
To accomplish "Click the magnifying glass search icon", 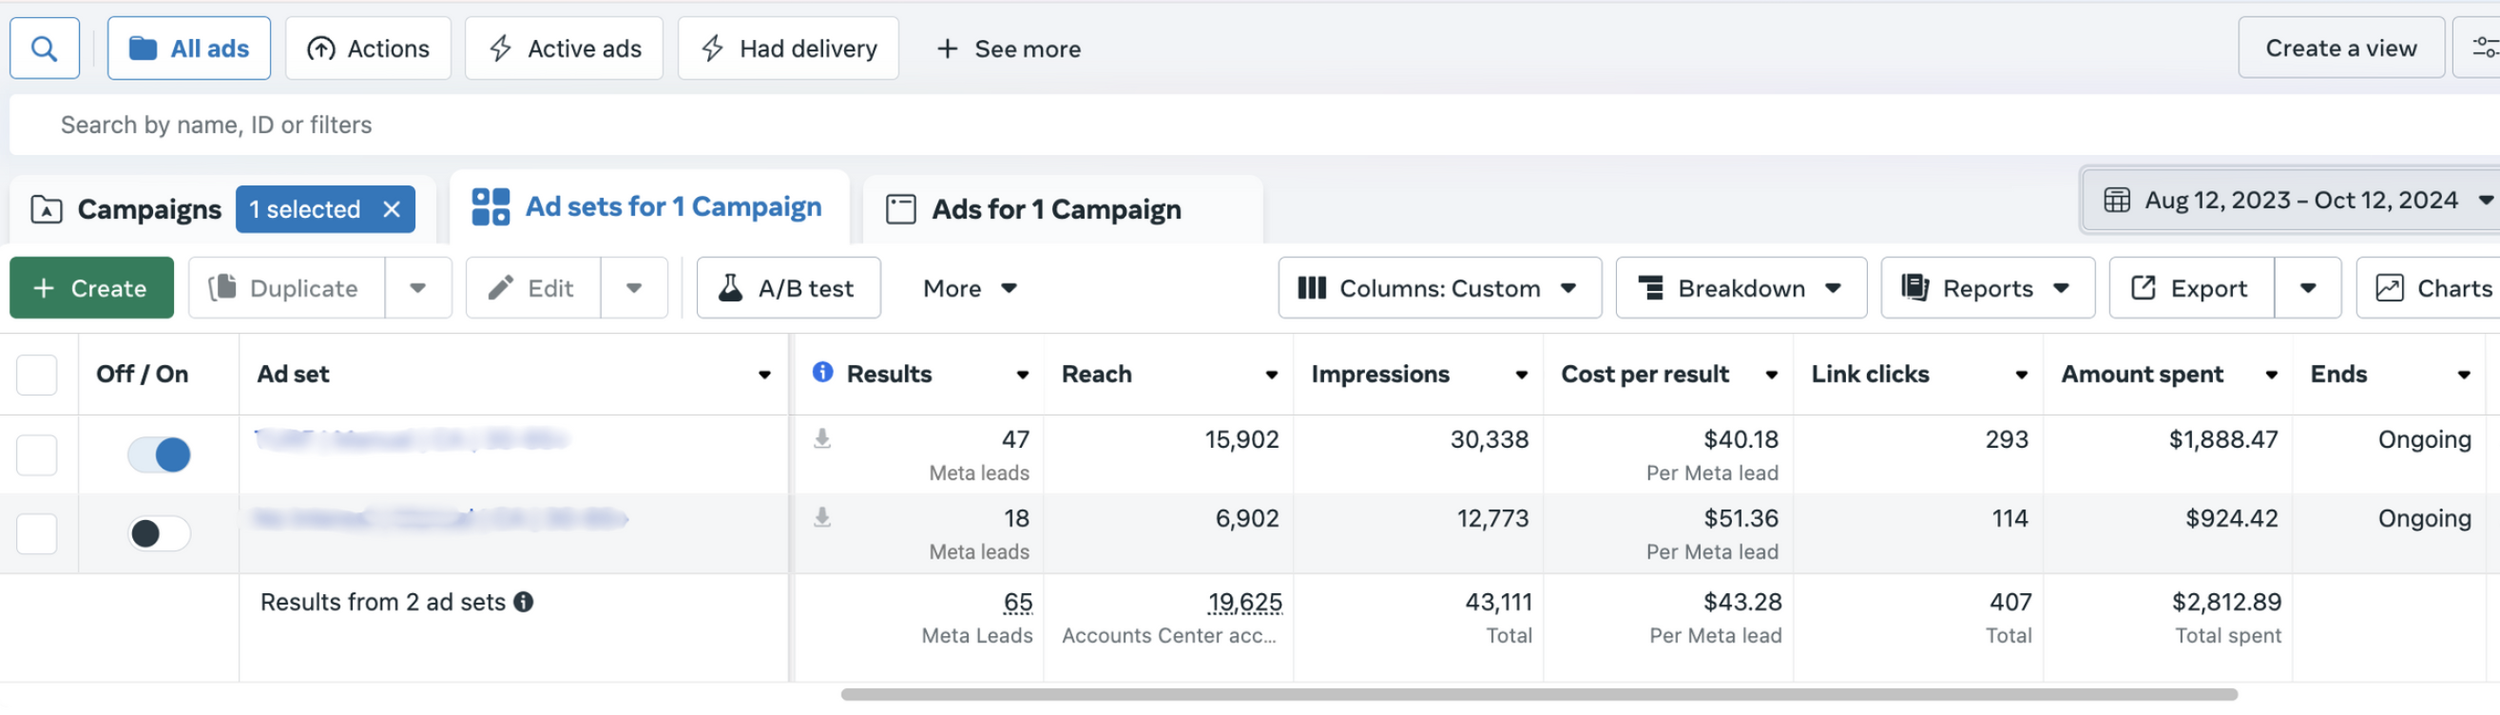I will point(44,48).
